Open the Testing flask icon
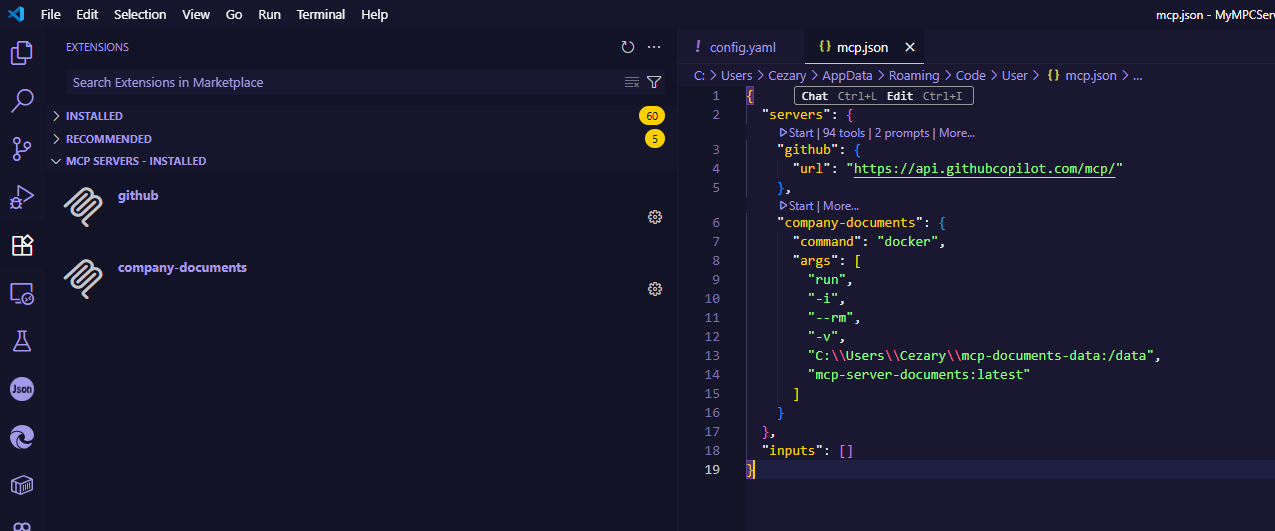The height and width of the screenshot is (531, 1275). point(22,341)
